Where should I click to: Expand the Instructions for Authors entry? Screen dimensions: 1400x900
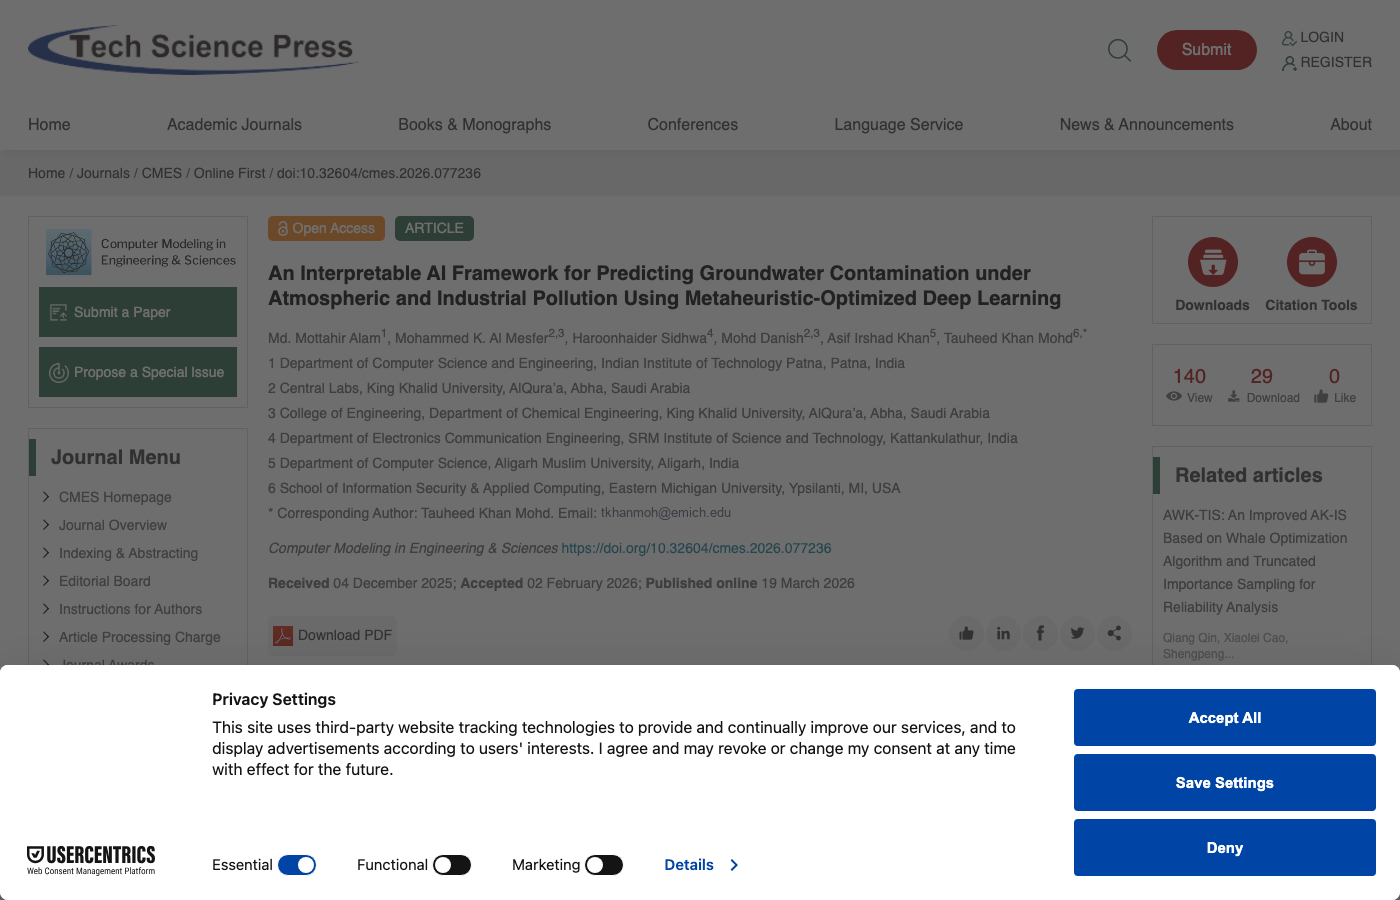pyautogui.click(x=131, y=609)
